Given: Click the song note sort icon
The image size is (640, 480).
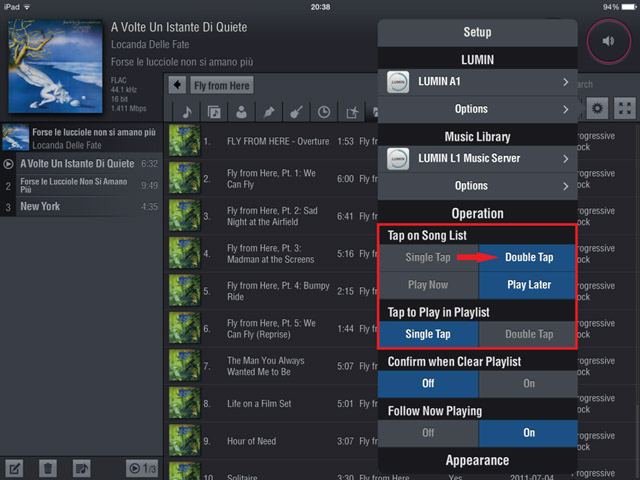Looking at the screenshot, I should (187, 111).
